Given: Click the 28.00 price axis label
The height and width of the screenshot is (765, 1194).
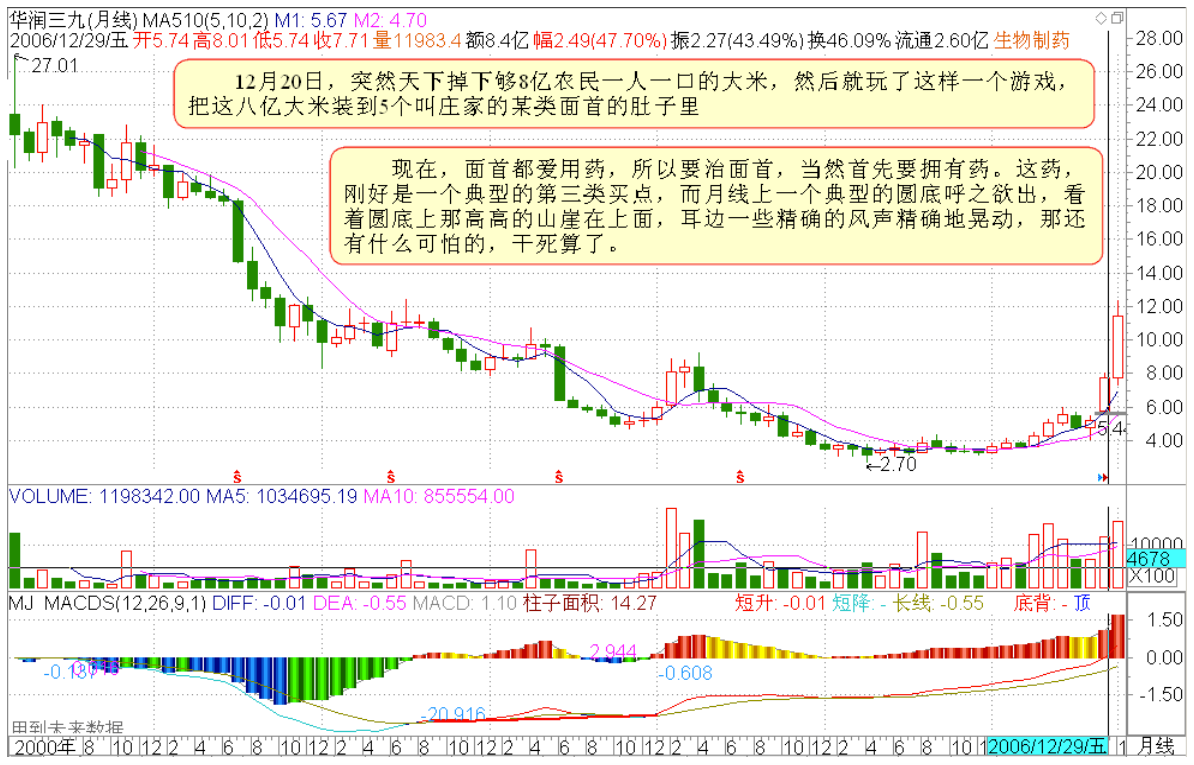Looking at the screenshot, I should point(1159,38).
